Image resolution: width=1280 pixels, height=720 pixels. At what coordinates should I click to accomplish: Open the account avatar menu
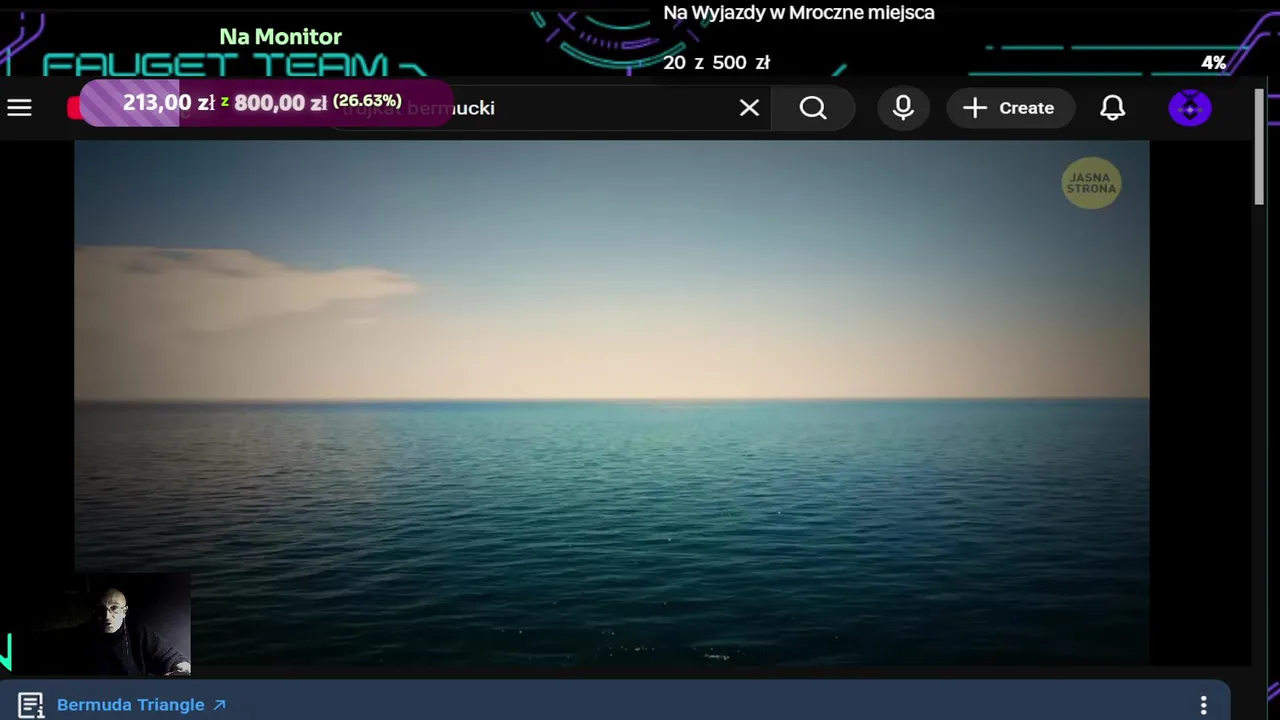[x=1190, y=108]
